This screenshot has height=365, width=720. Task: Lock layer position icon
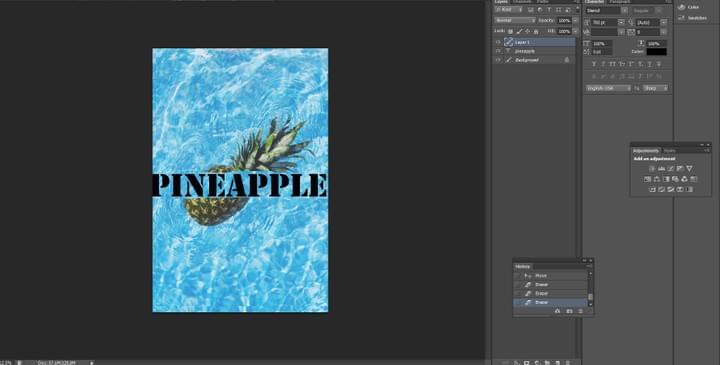528,31
